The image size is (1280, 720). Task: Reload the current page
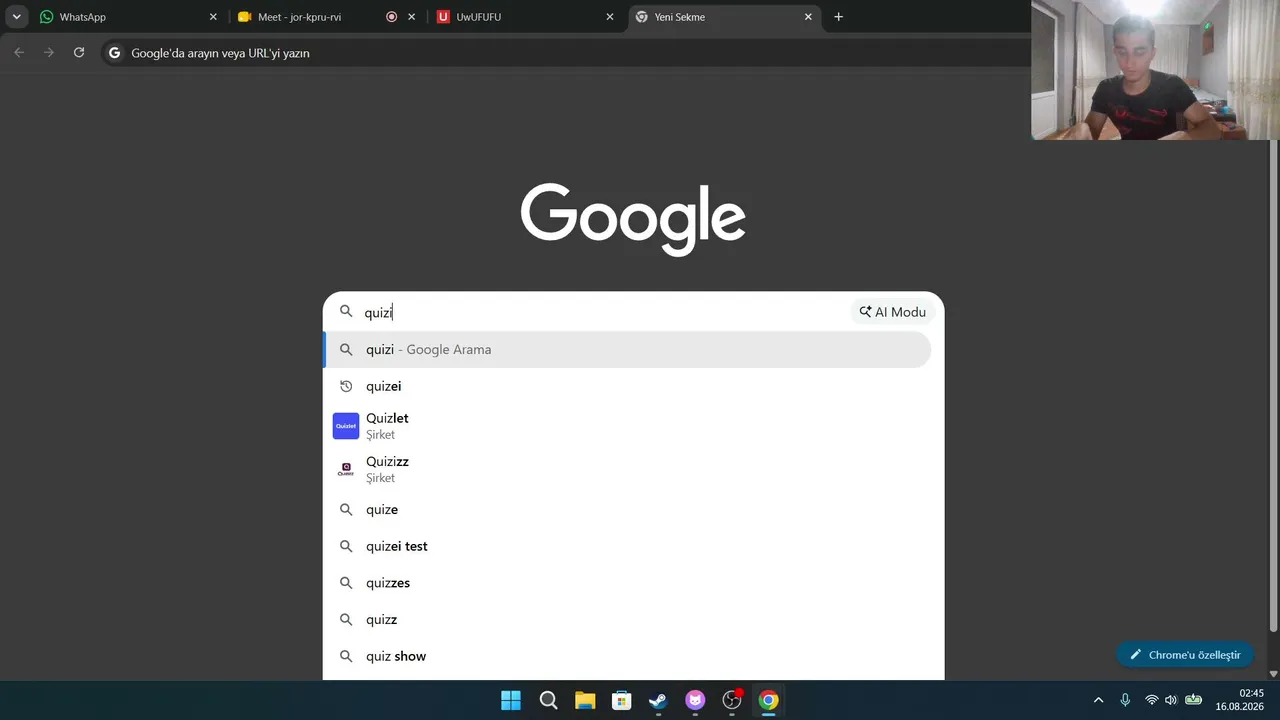[79, 52]
